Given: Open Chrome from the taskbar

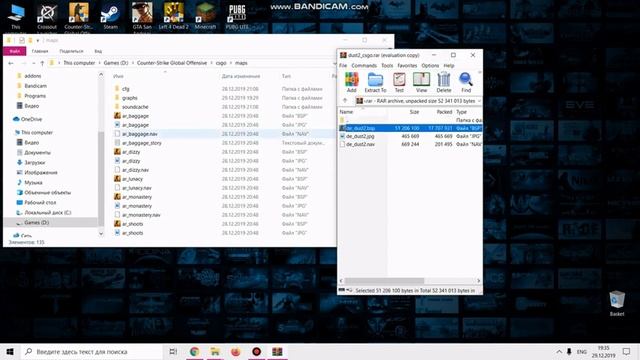Looking at the screenshot, I should click(194, 351).
